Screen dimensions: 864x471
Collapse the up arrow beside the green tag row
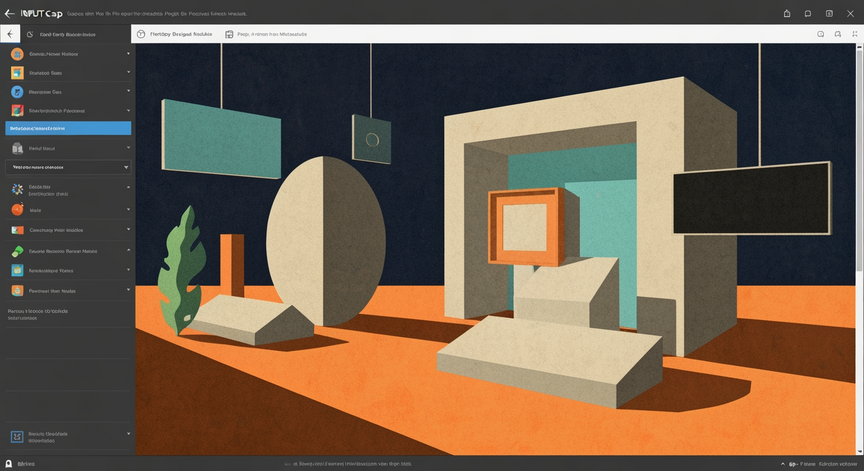tap(128, 250)
